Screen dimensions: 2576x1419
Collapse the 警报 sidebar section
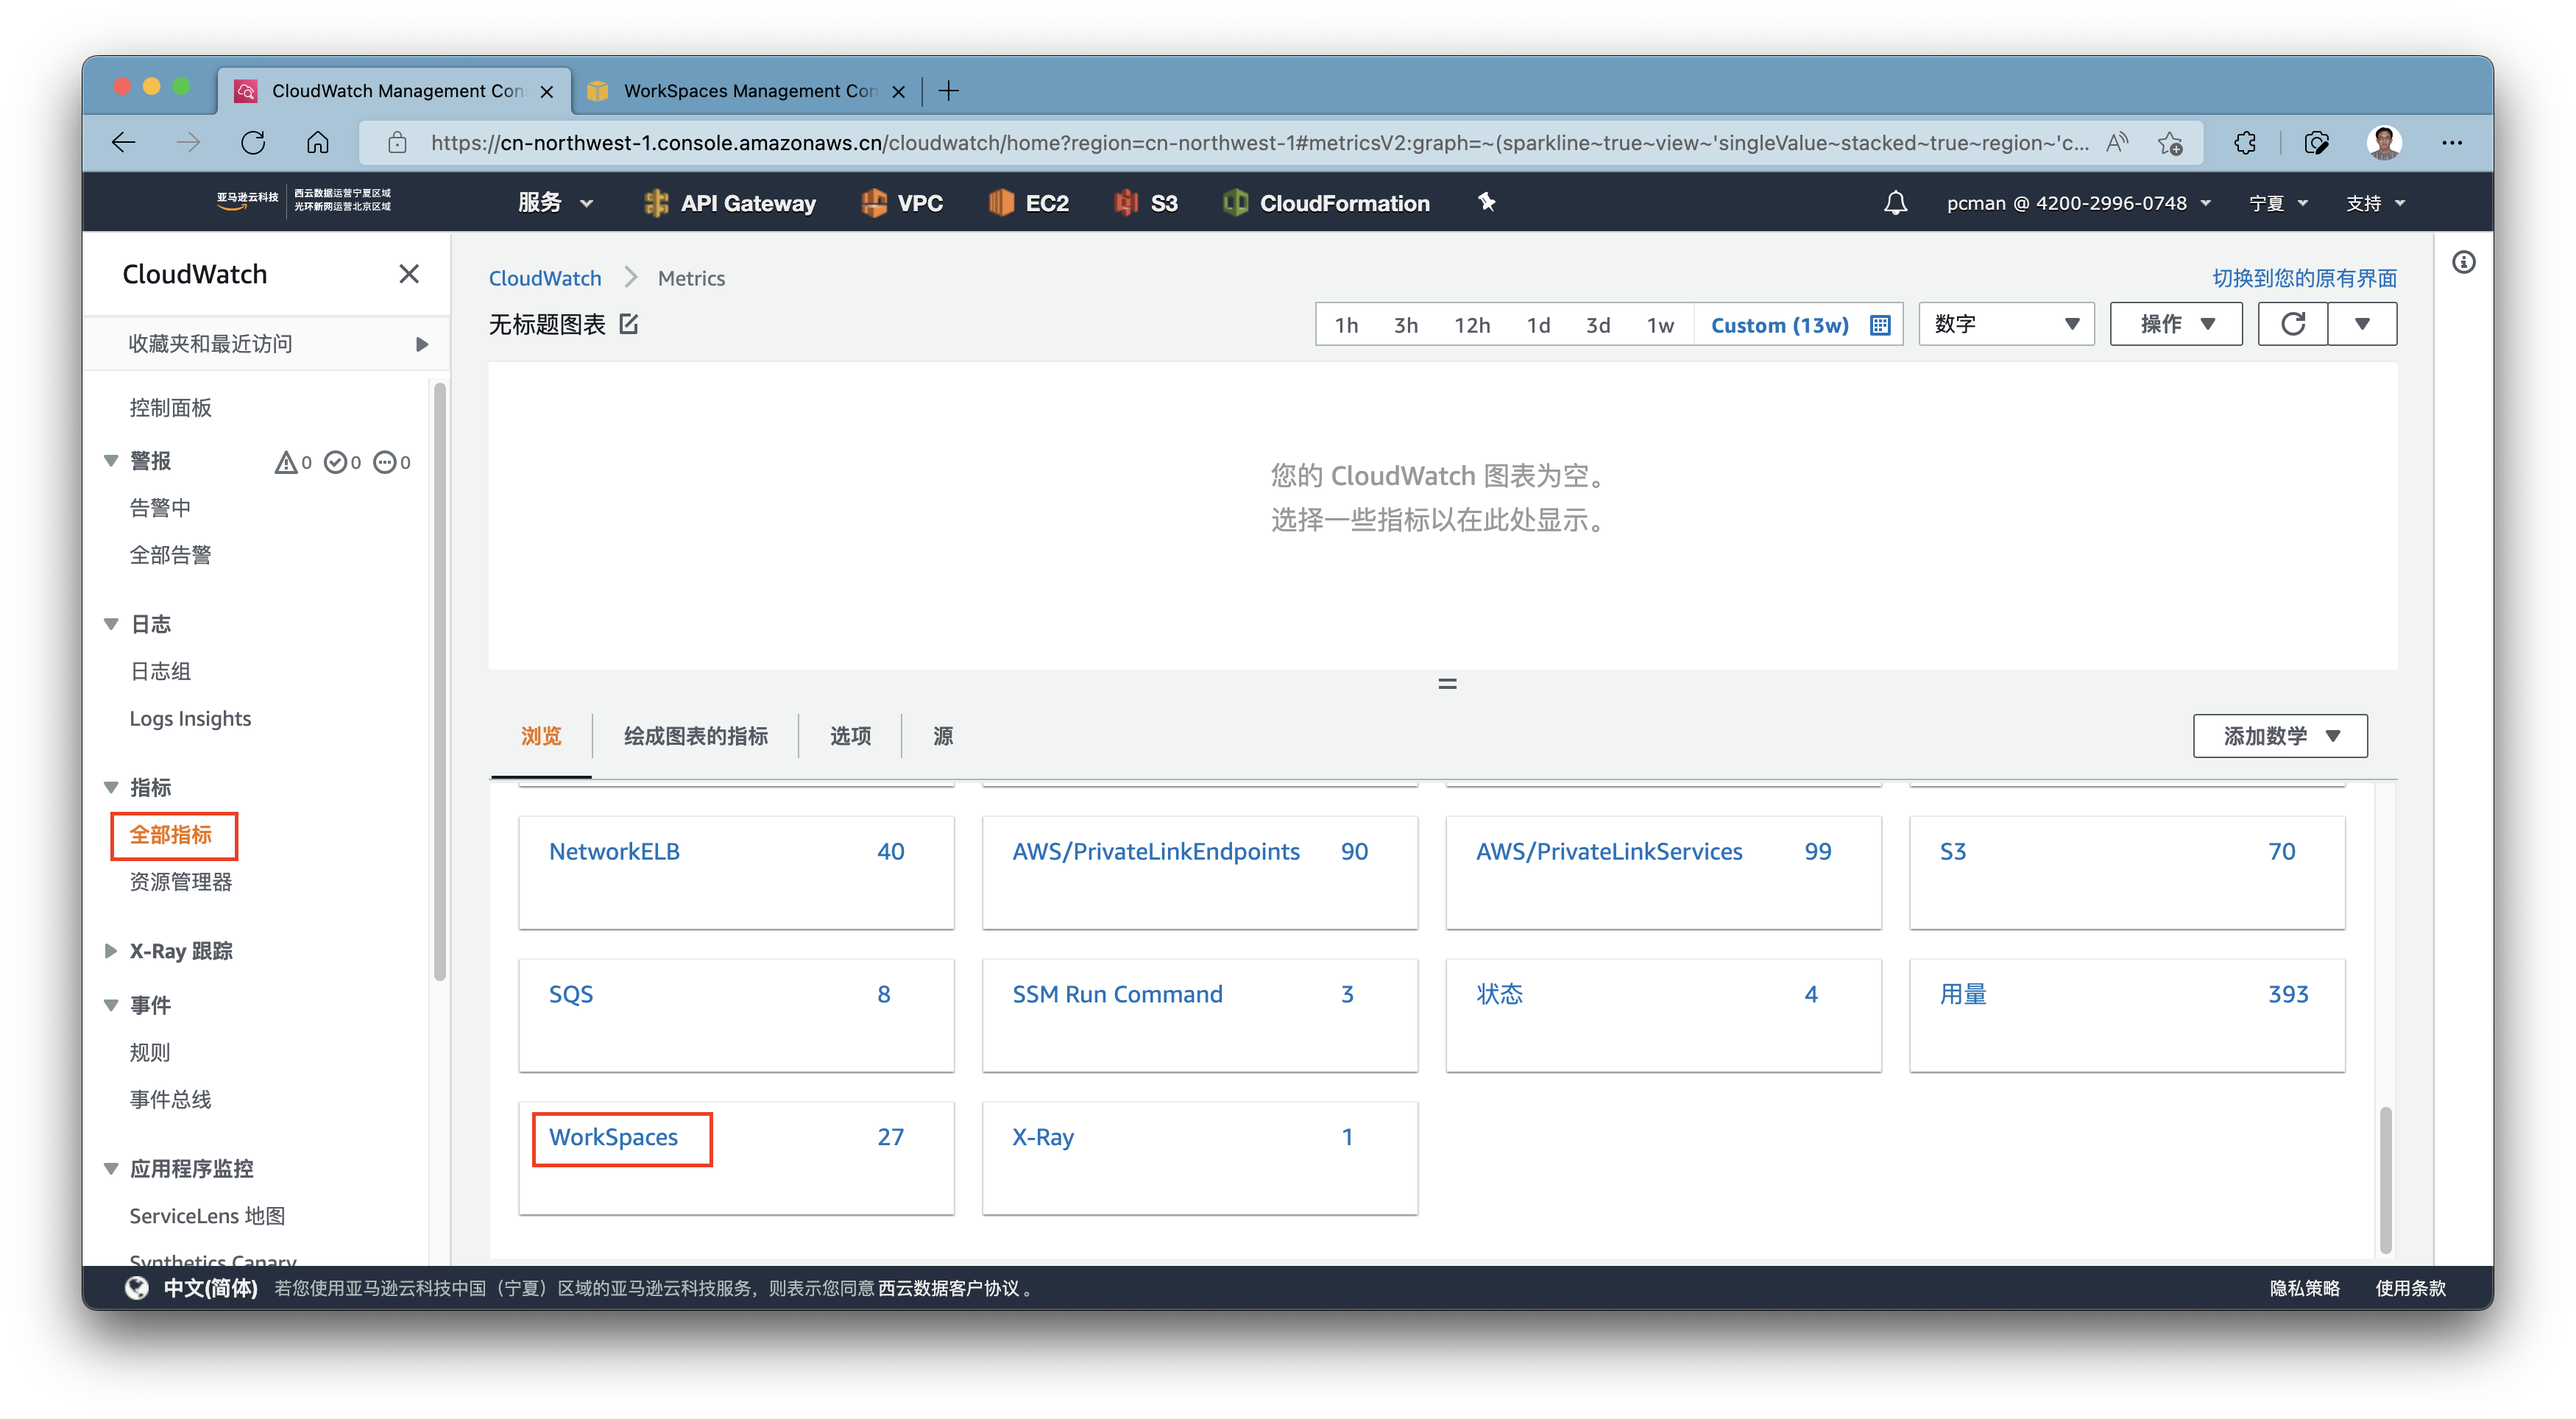(111, 461)
